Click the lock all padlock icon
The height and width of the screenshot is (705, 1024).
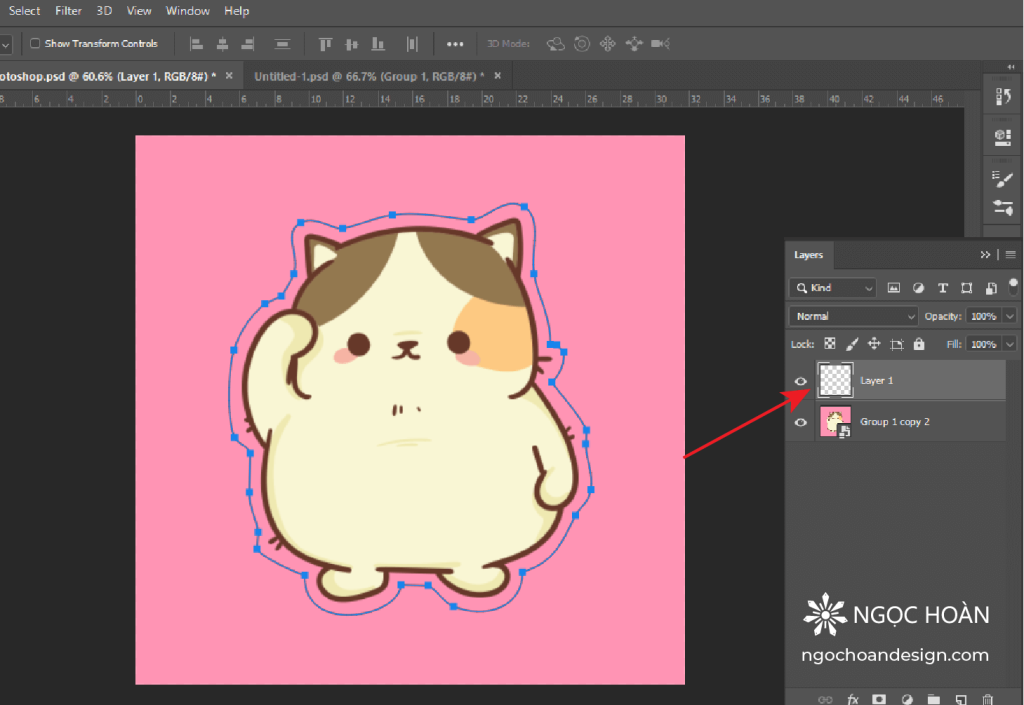click(x=919, y=344)
